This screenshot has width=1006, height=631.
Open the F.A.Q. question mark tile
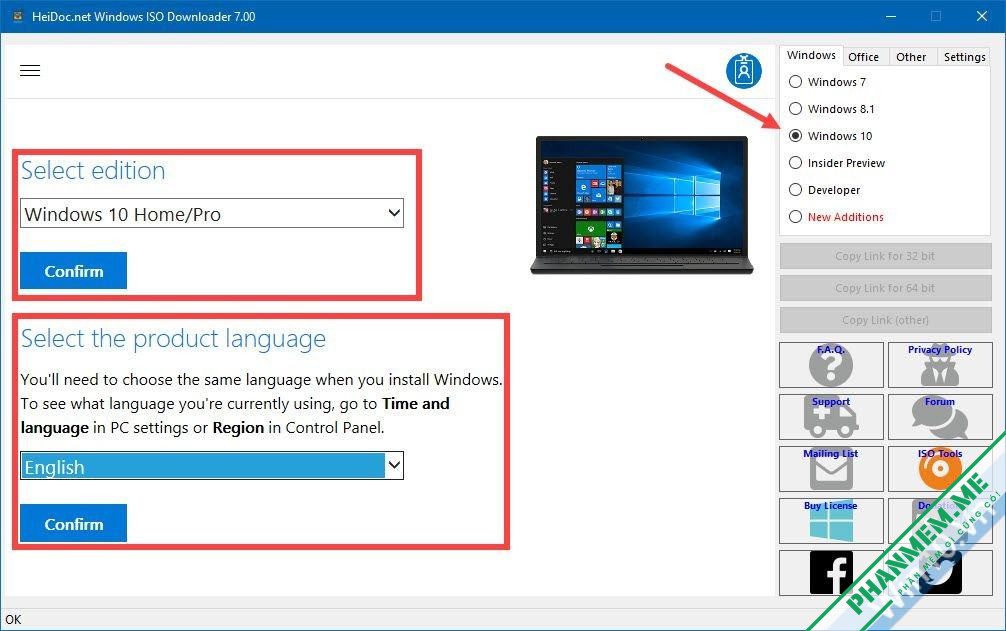(x=831, y=365)
